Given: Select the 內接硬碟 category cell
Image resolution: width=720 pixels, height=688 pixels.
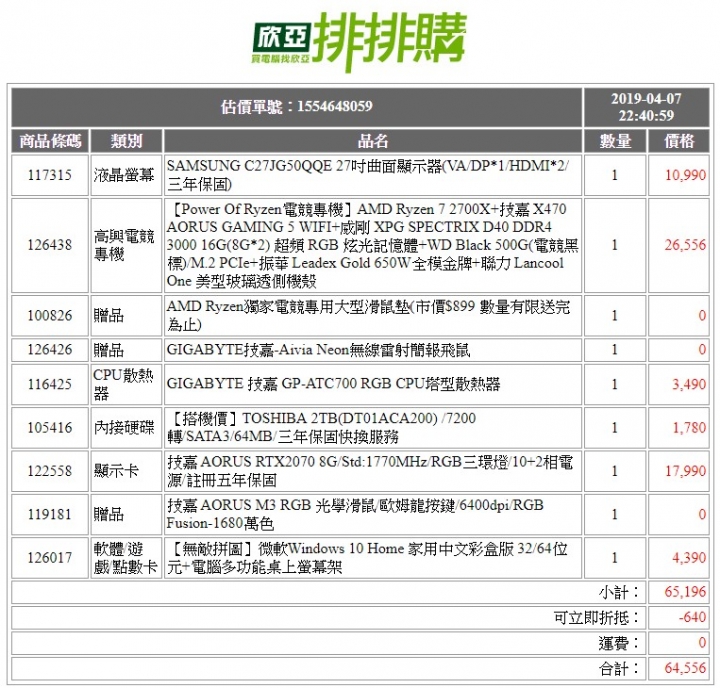Looking at the screenshot, I should [126, 428].
